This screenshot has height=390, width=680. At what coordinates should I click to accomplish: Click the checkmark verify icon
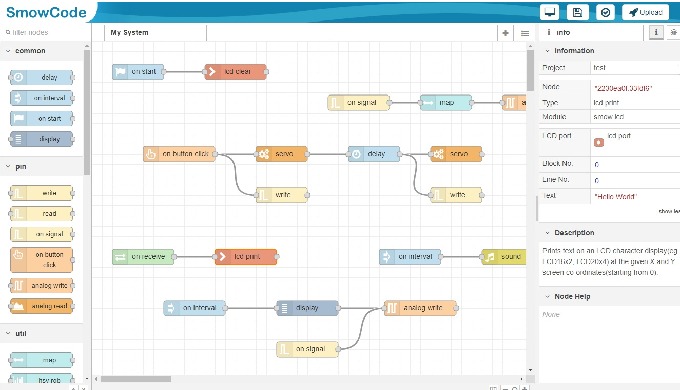coord(605,12)
